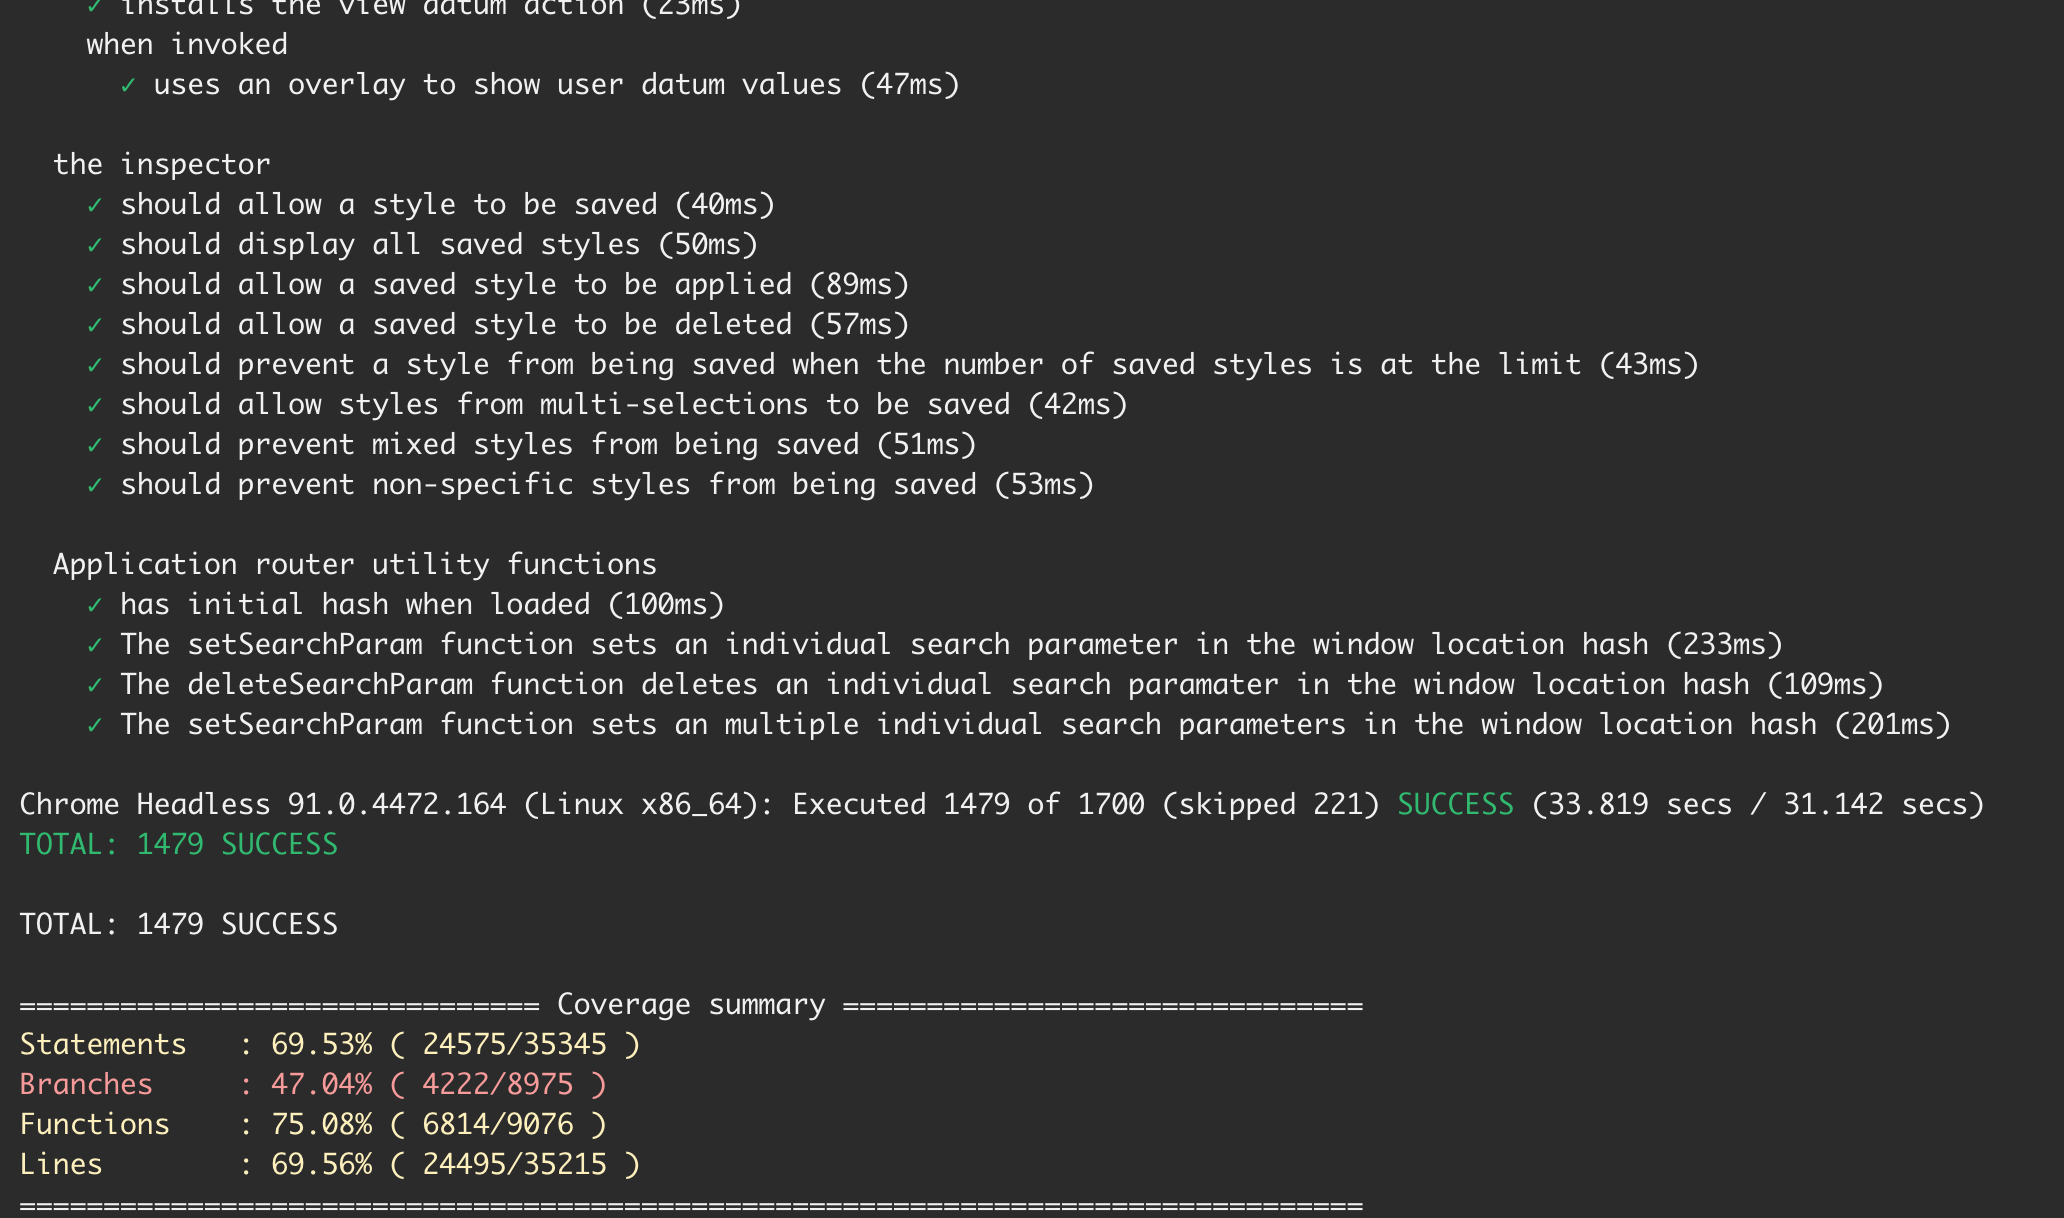Image resolution: width=2064 pixels, height=1218 pixels.
Task: Click the checkmark beside the deleteSearchParam test result
Action: pyautogui.click(x=96, y=684)
